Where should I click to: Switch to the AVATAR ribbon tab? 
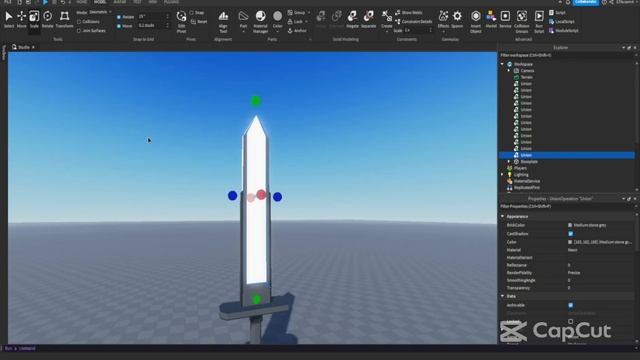coord(120,2)
